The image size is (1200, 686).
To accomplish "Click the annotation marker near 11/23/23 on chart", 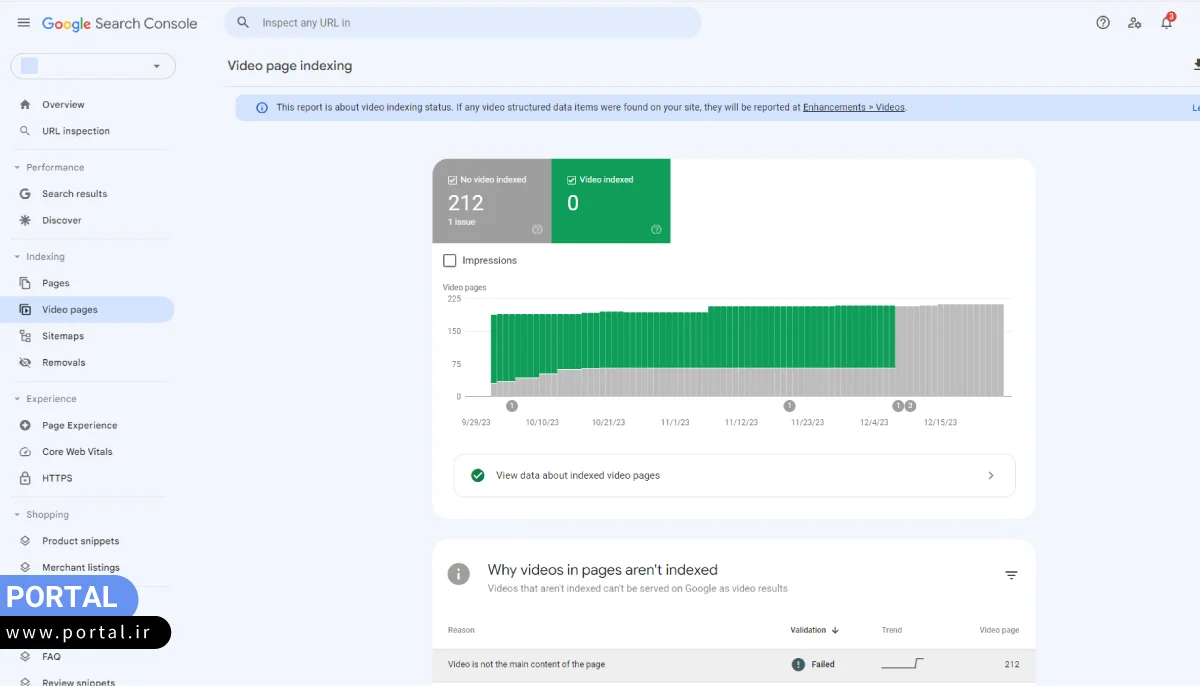I will point(789,406).
